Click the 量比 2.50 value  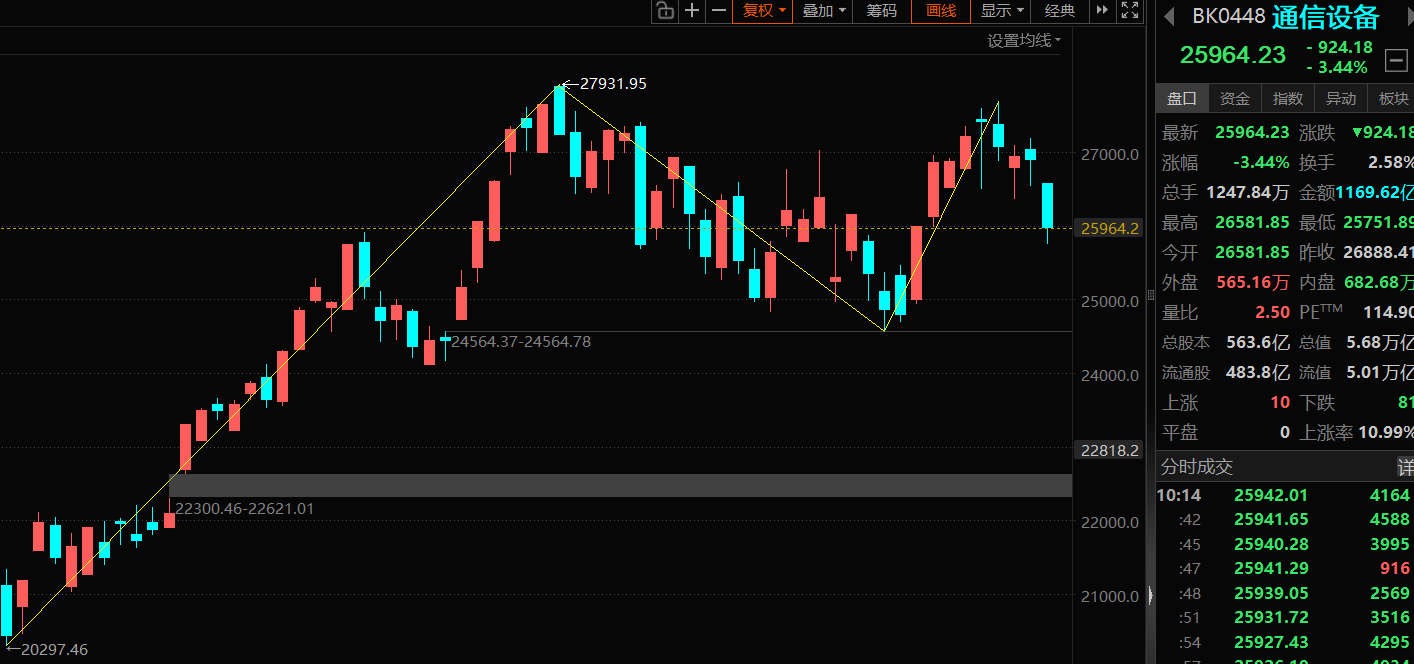tap(1272, 312)
